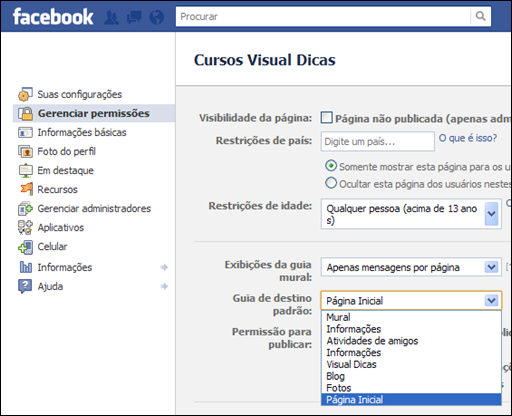Choose the Informações option above Visual Dicas

click(x=411, y=353)
